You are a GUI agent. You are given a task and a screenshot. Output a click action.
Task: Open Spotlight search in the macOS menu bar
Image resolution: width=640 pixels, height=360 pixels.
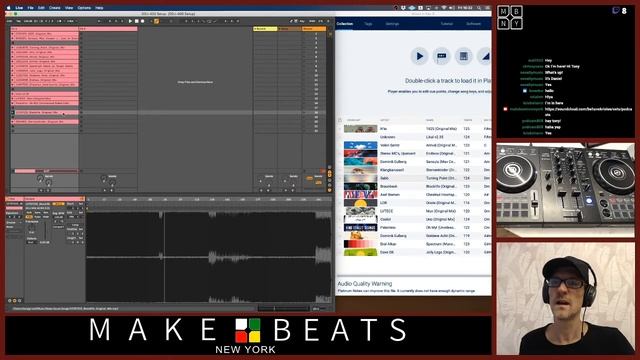point(479,8)
